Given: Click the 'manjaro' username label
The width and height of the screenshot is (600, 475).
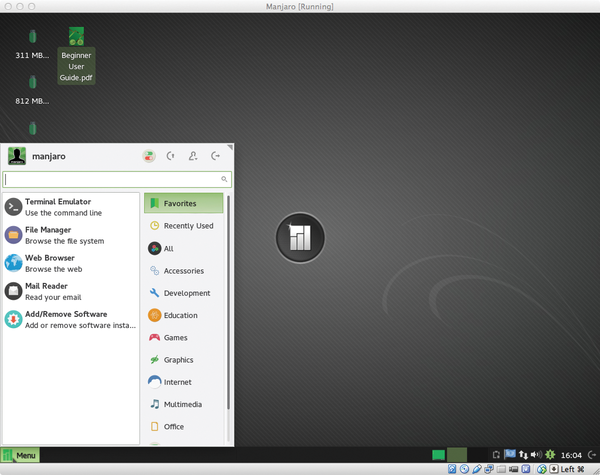Looking at the screenshot, I should pos(49,156).
